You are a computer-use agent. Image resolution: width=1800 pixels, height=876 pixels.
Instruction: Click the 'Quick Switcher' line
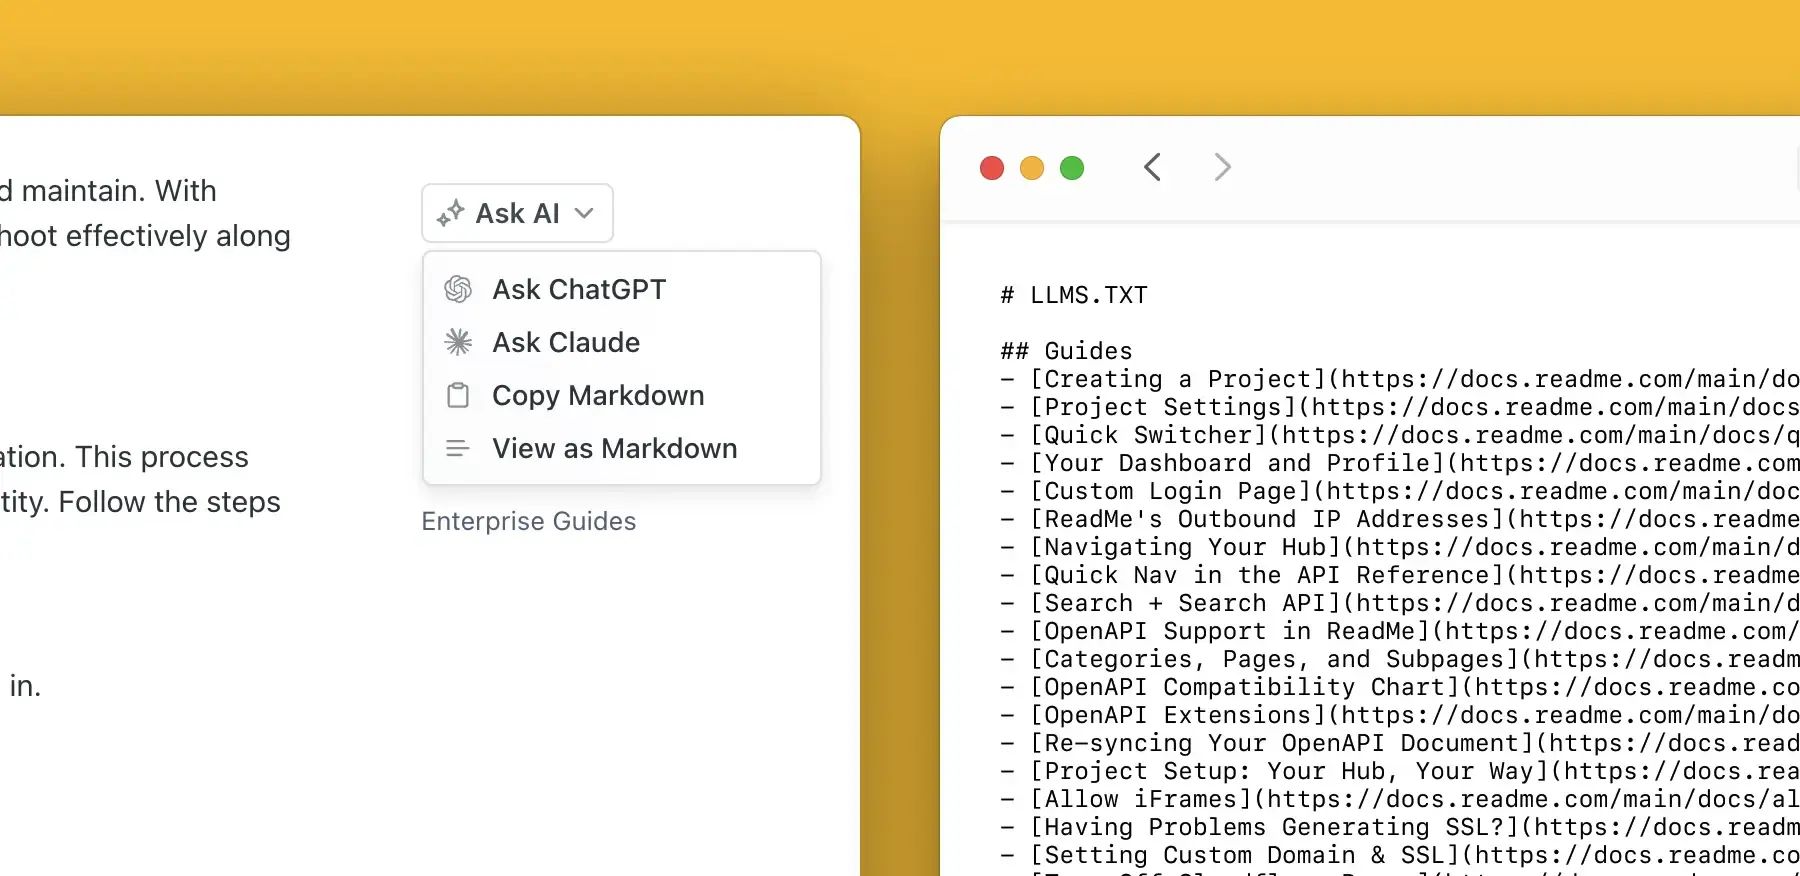(x=1400, y=435)
